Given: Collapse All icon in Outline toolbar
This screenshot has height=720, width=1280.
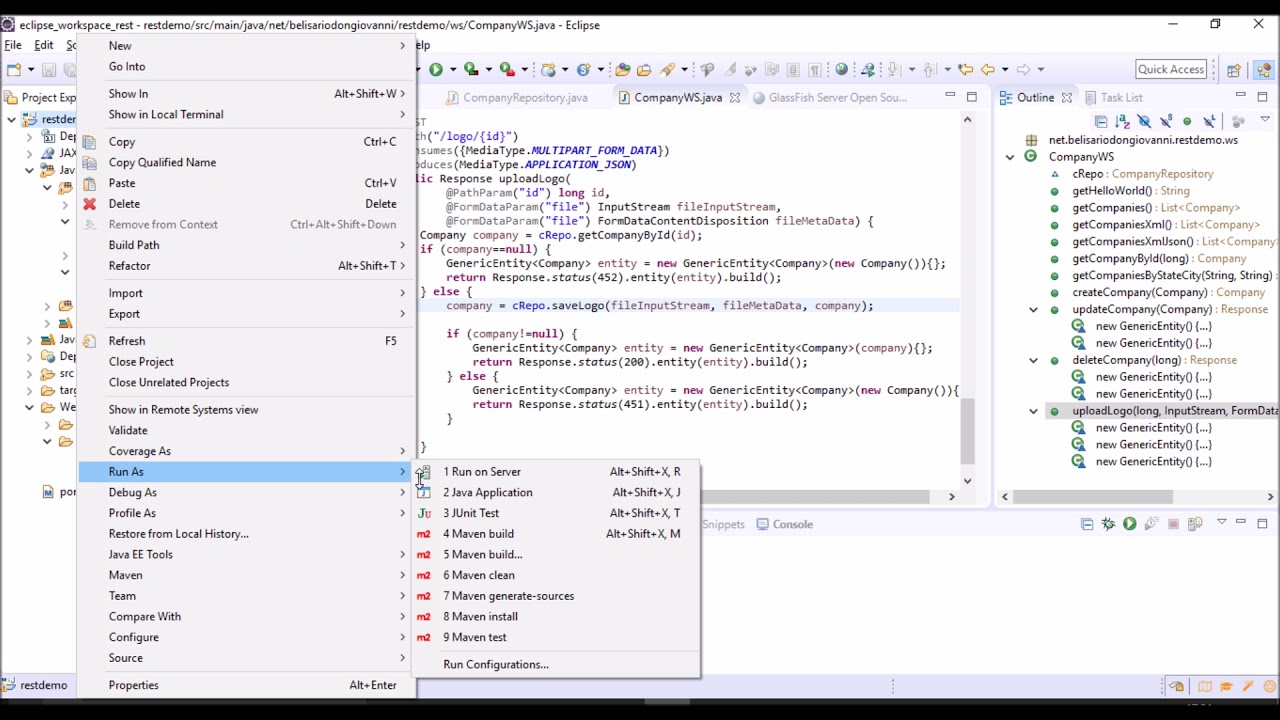Looking at the screenshot, I should [x=1101, y=121].
